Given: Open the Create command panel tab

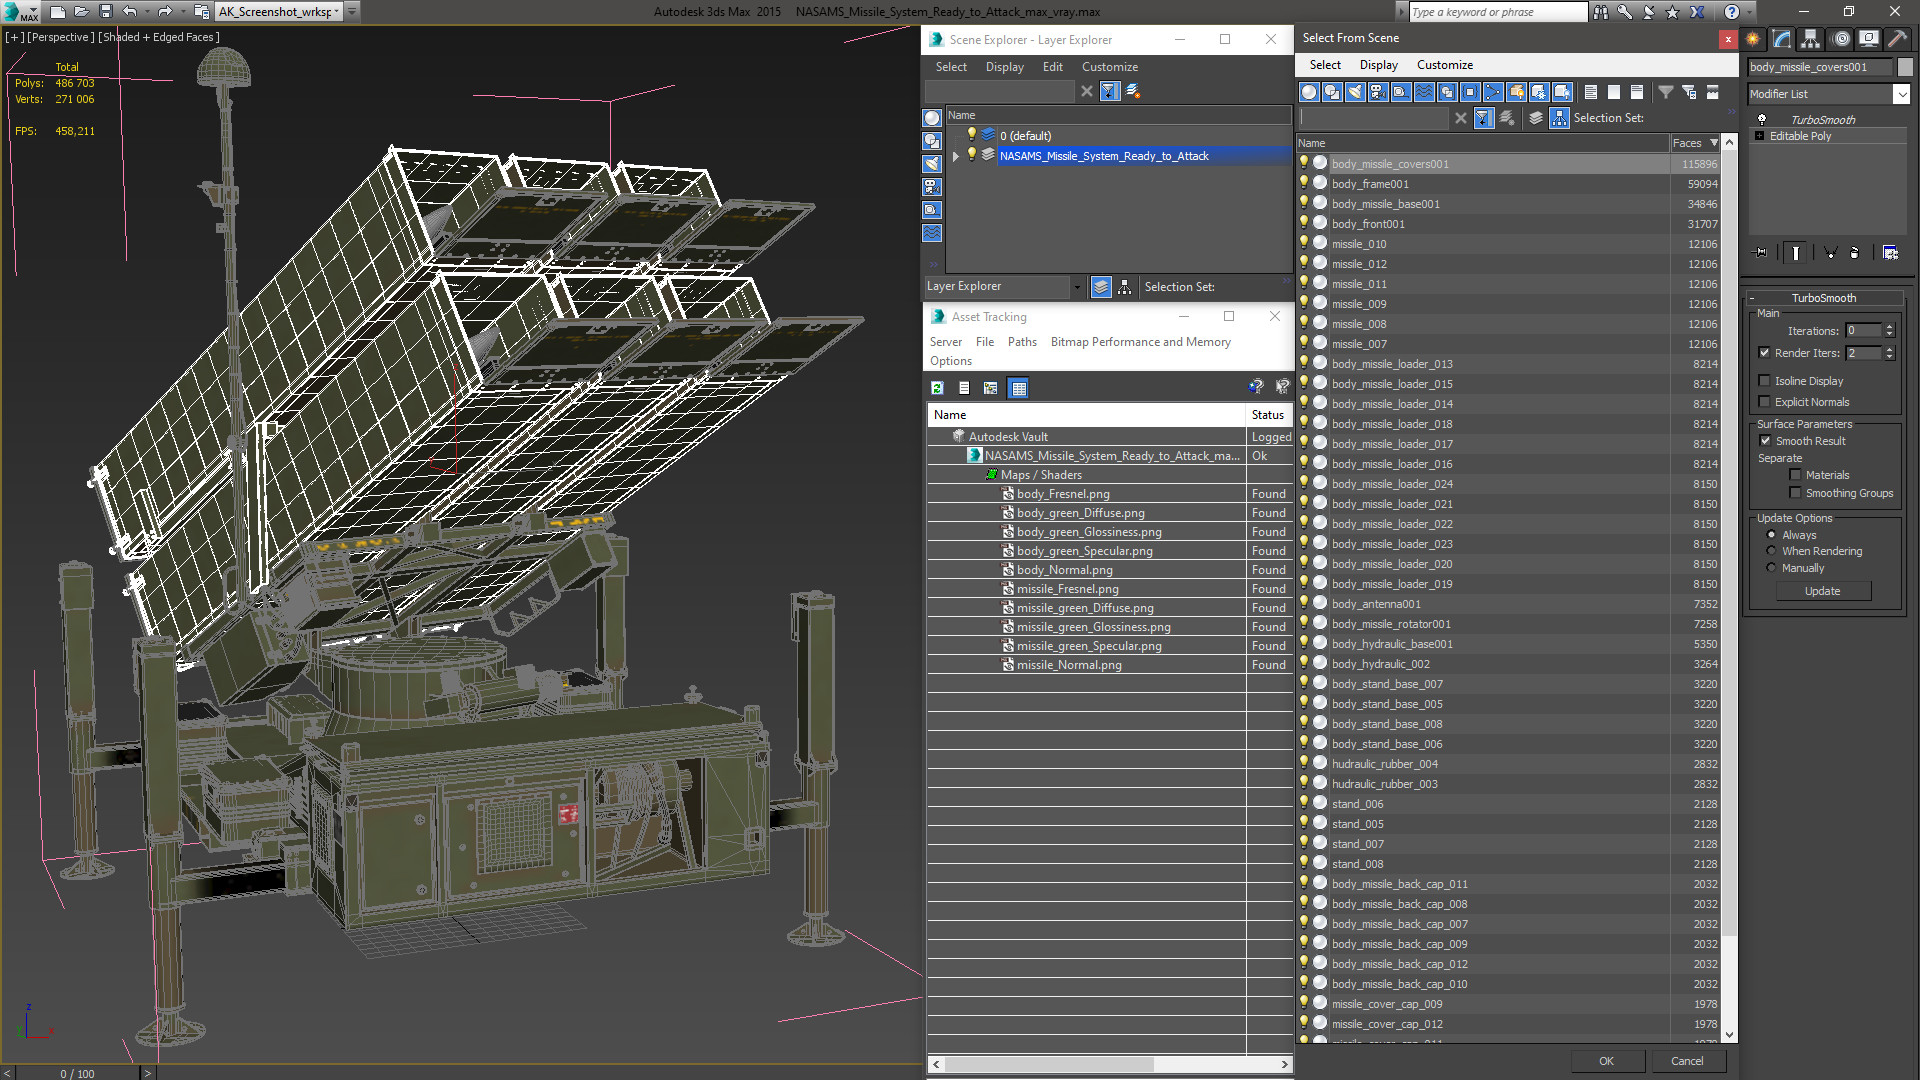Looking at the screenshot, I should tap(1753, 39).
